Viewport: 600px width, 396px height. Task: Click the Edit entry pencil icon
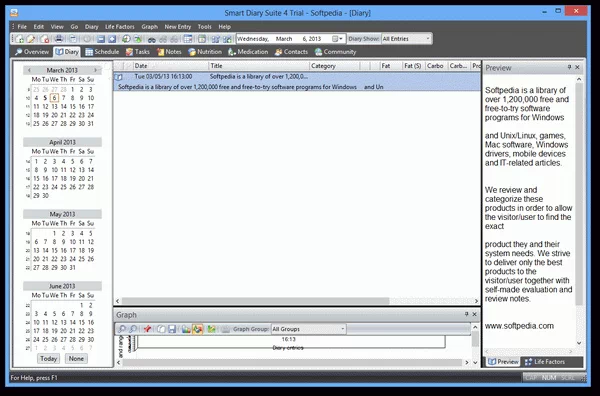(31, 39)
